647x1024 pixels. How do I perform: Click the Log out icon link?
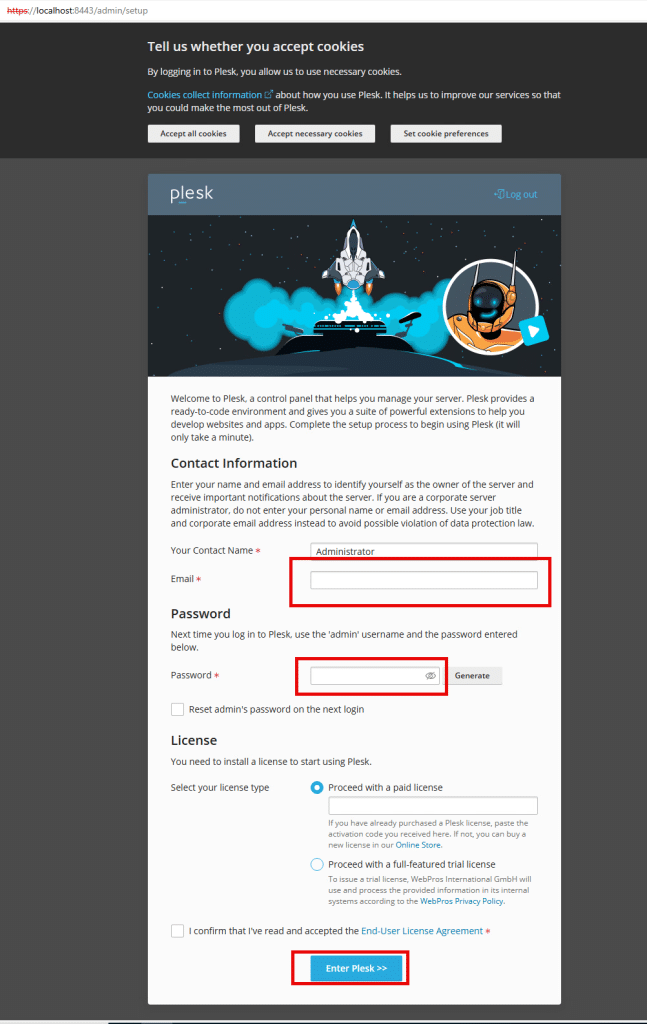516,194
